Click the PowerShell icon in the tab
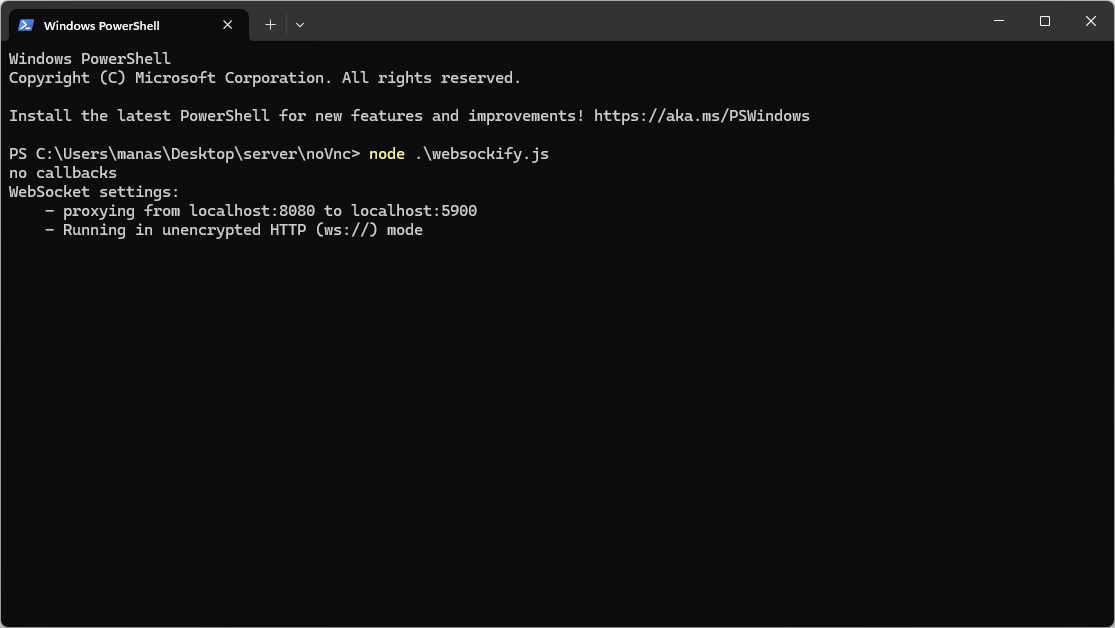 (x=26, y=25)
